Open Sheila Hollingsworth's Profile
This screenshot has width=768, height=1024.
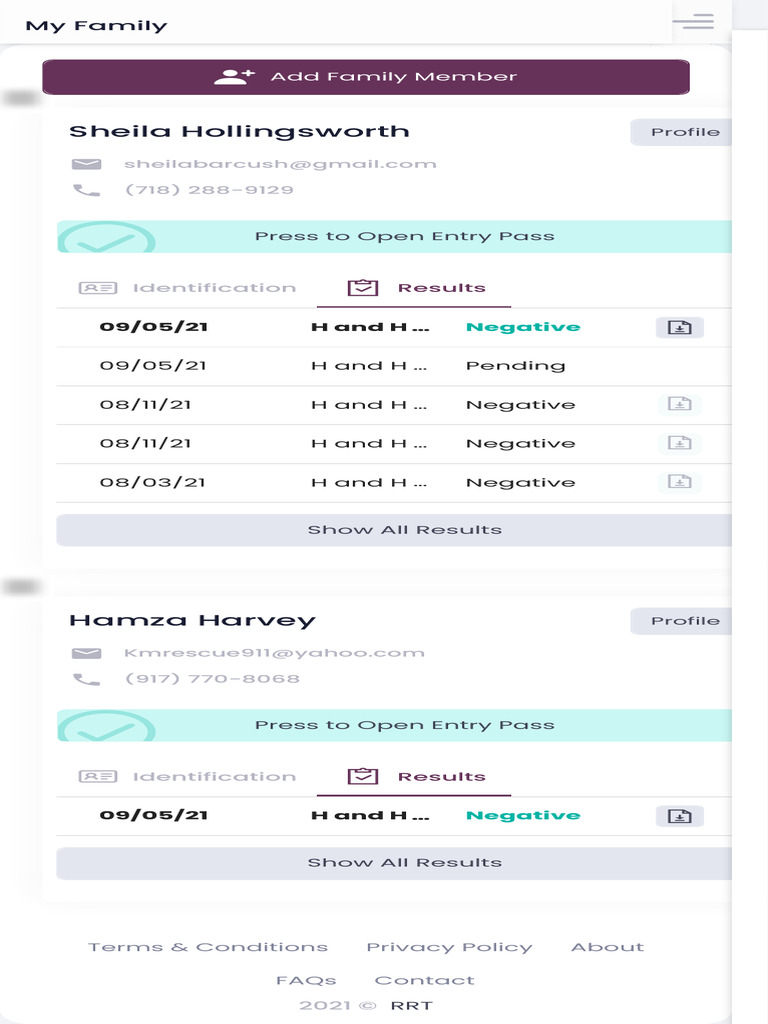684,132
